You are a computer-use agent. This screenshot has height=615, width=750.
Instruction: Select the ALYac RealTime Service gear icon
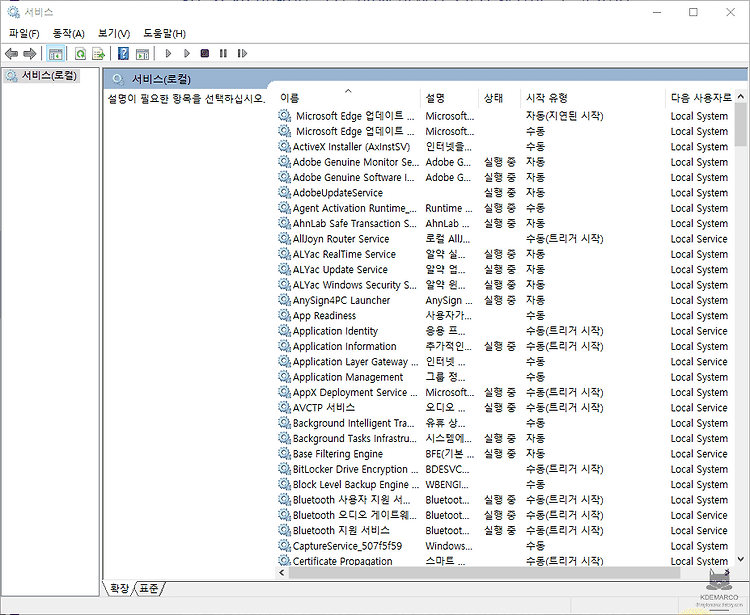[x=285, y=253]
